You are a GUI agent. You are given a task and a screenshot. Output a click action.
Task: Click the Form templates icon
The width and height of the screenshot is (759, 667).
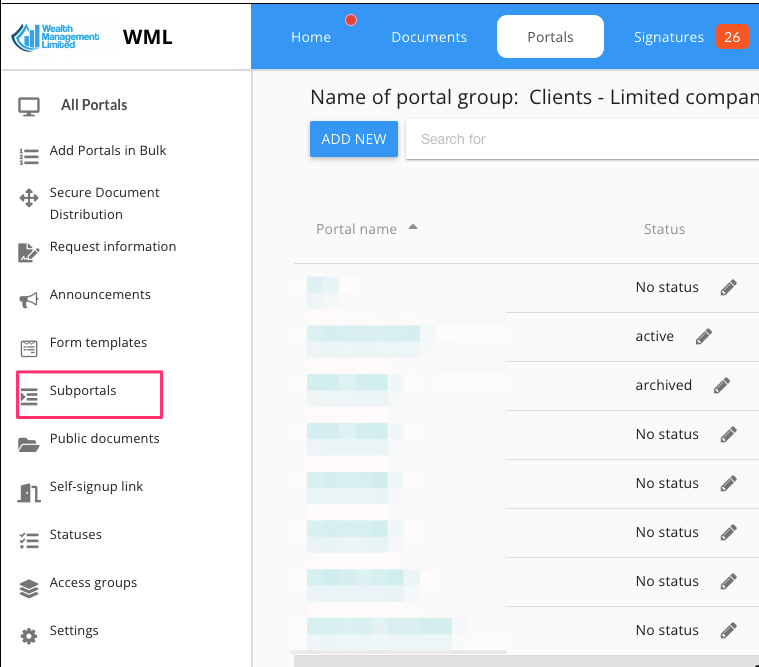point(29,348)
